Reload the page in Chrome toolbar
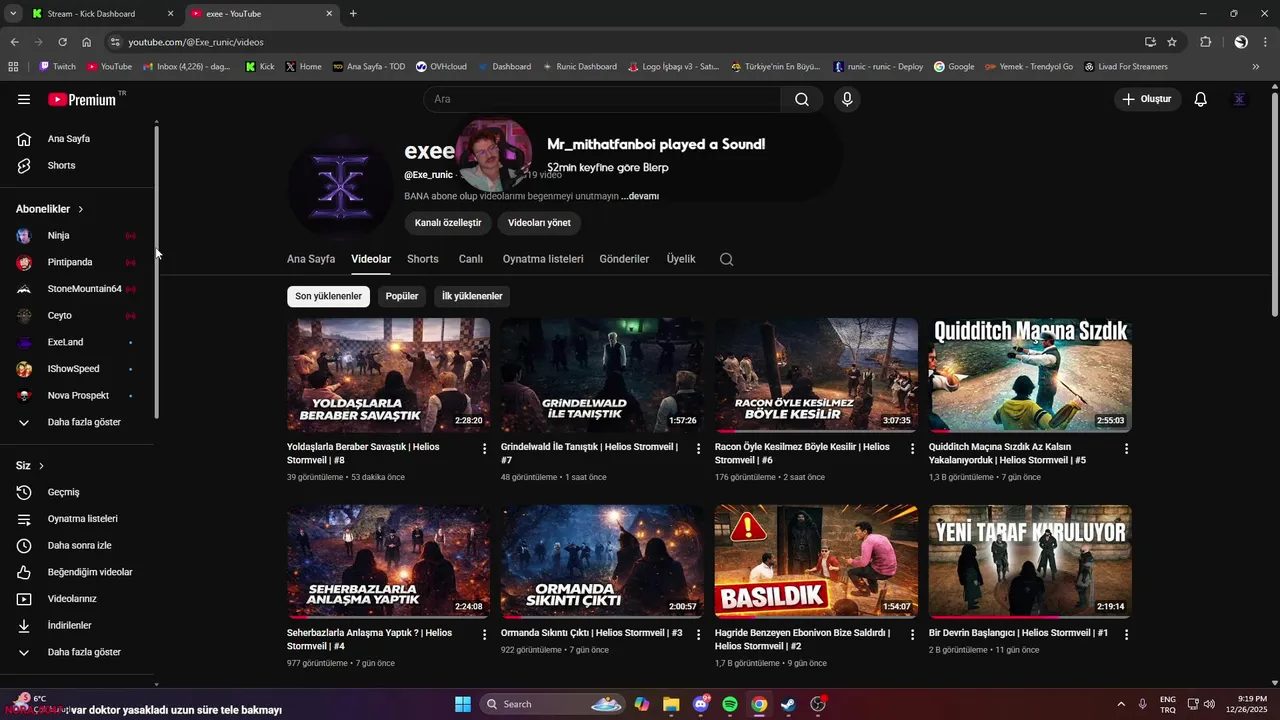Image resolution: width=1280 pixels, height=720 pixels. click(62, 42)
